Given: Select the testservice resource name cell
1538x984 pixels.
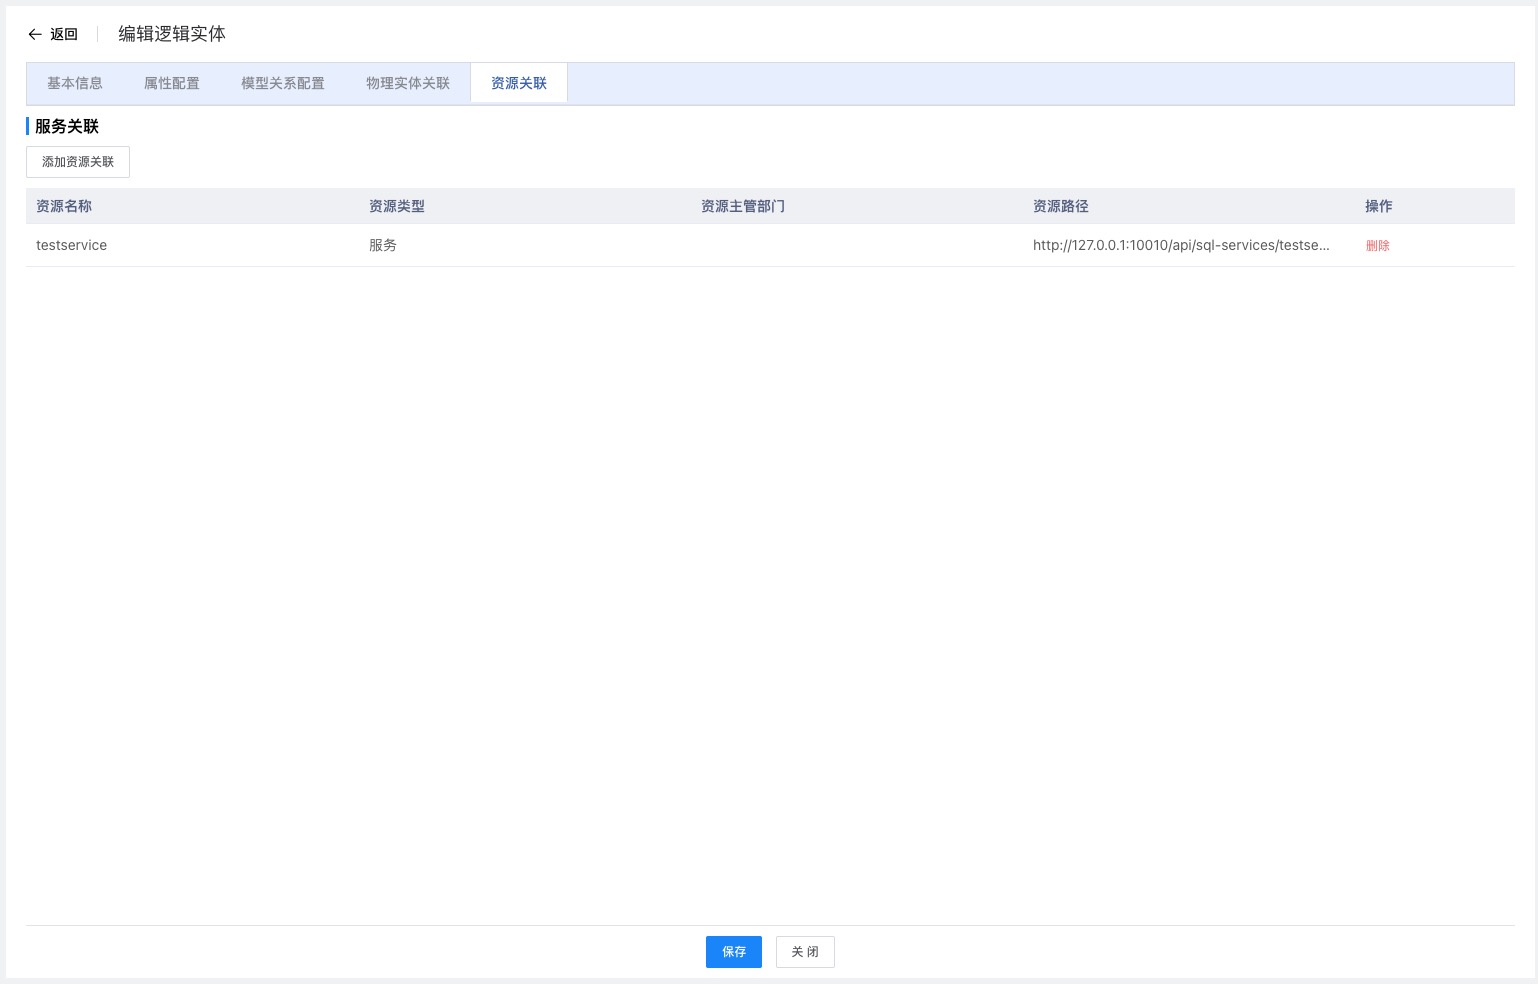Looking at the screenshot, I should tap(72, 245).
